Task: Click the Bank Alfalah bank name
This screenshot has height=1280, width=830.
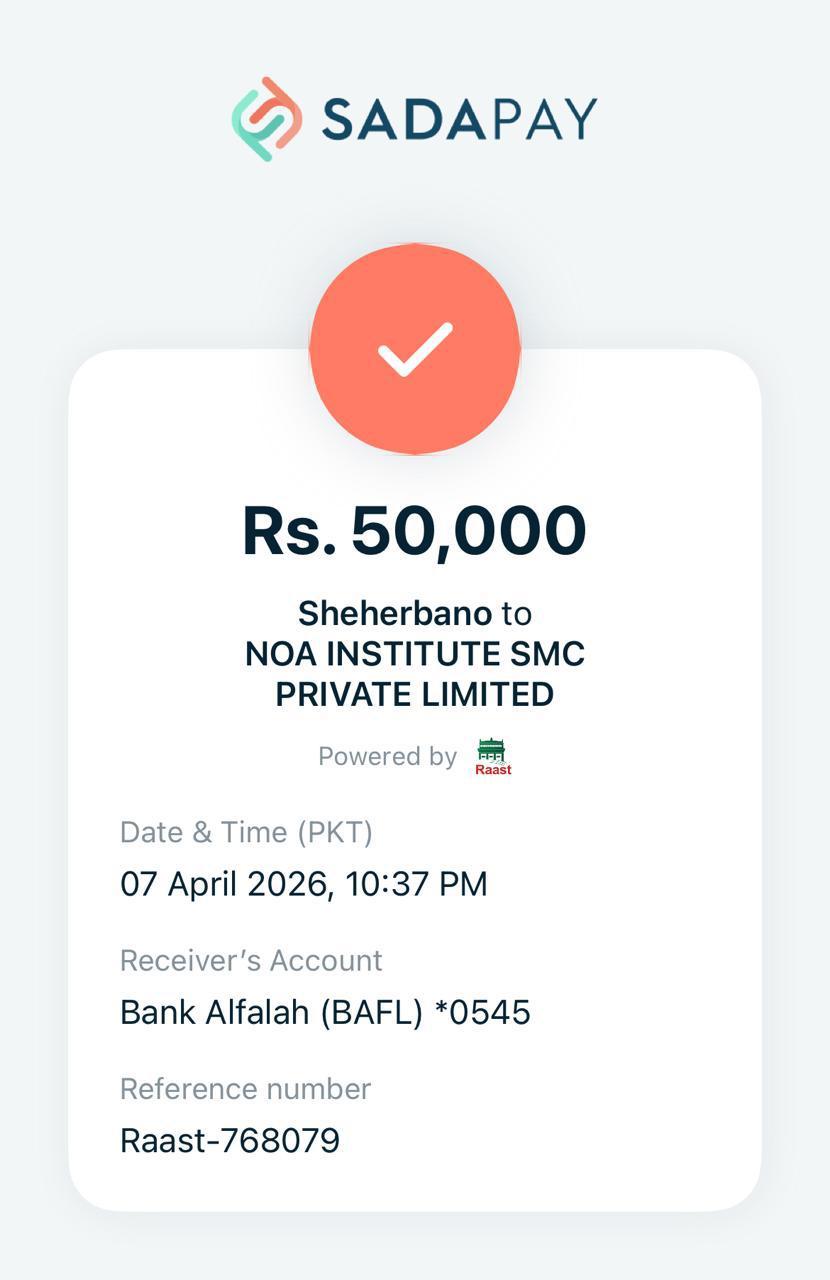Action: click(x=215, y=1012)
